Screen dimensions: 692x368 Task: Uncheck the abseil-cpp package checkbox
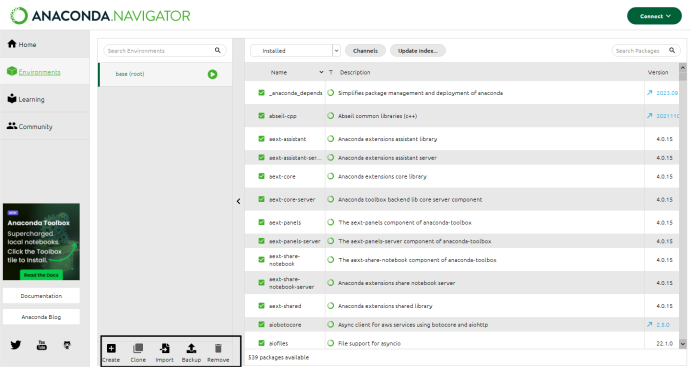[x=261, y=116]
